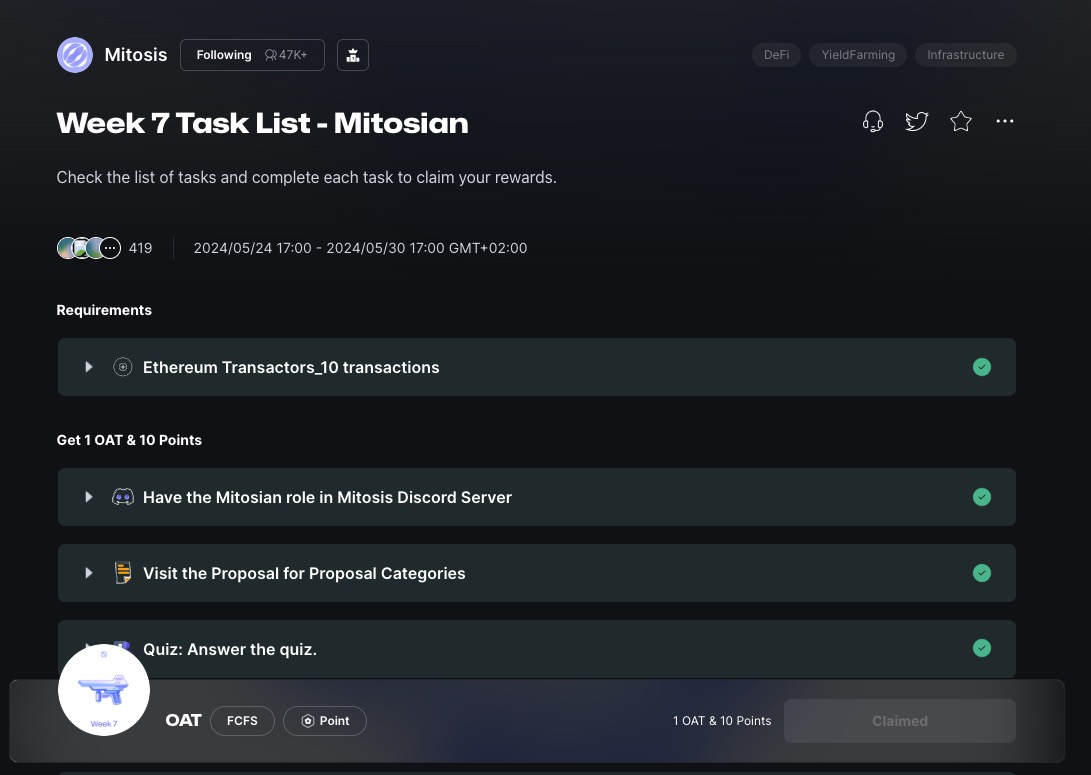This screenshot has height=775, width=1091.
Task: Open the headset support icon
Action: (x=873, y=122)
